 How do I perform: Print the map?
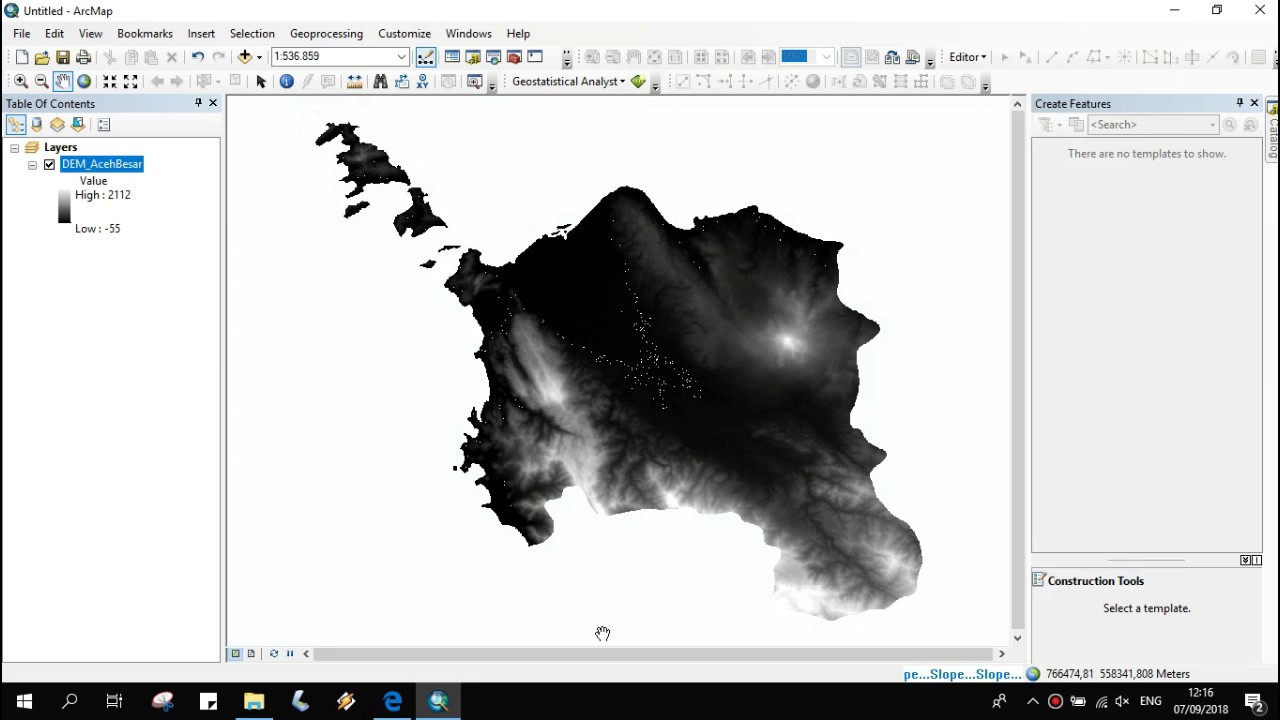[84, 57]
